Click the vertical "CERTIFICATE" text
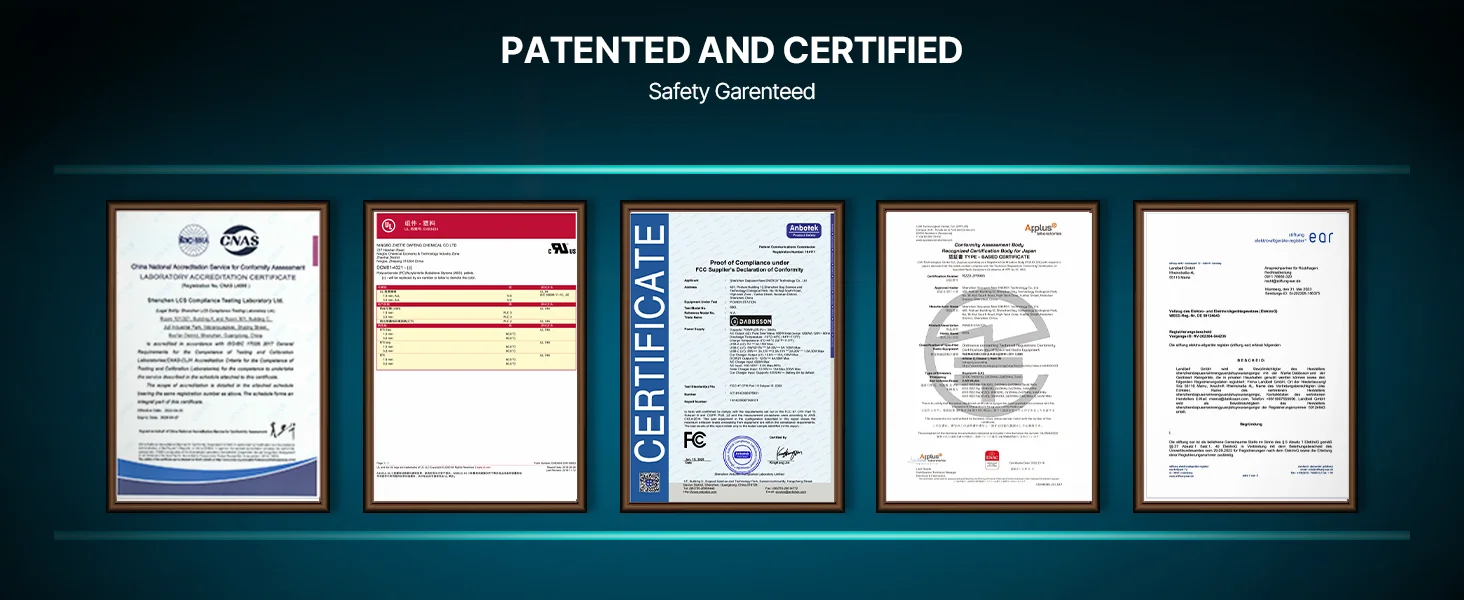Viewport: 1464px width, 600px height. click(x=650, y=345)
